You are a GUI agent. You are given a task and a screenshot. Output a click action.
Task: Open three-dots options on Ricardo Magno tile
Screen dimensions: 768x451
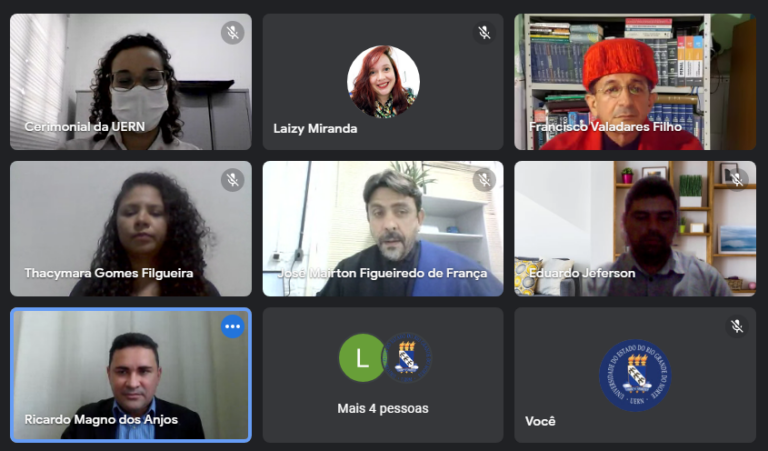coord(233,326)
